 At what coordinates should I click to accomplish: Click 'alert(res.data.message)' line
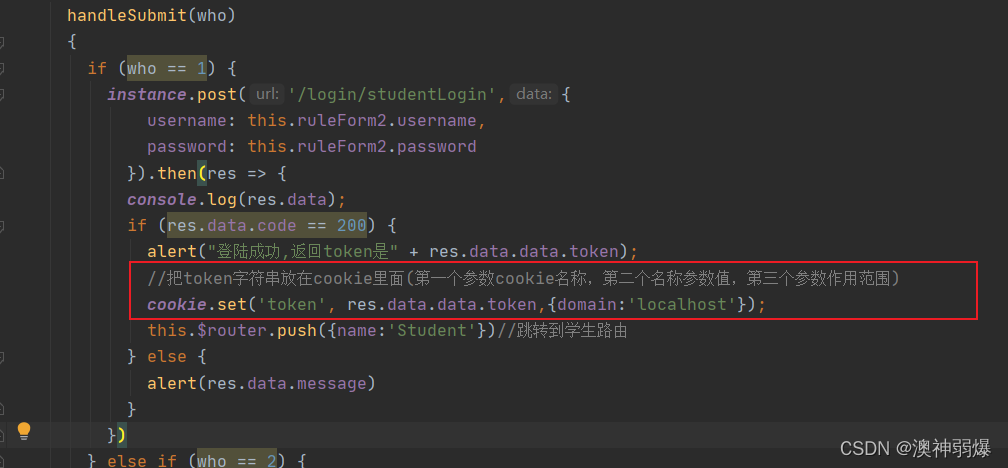coord(261,383)
